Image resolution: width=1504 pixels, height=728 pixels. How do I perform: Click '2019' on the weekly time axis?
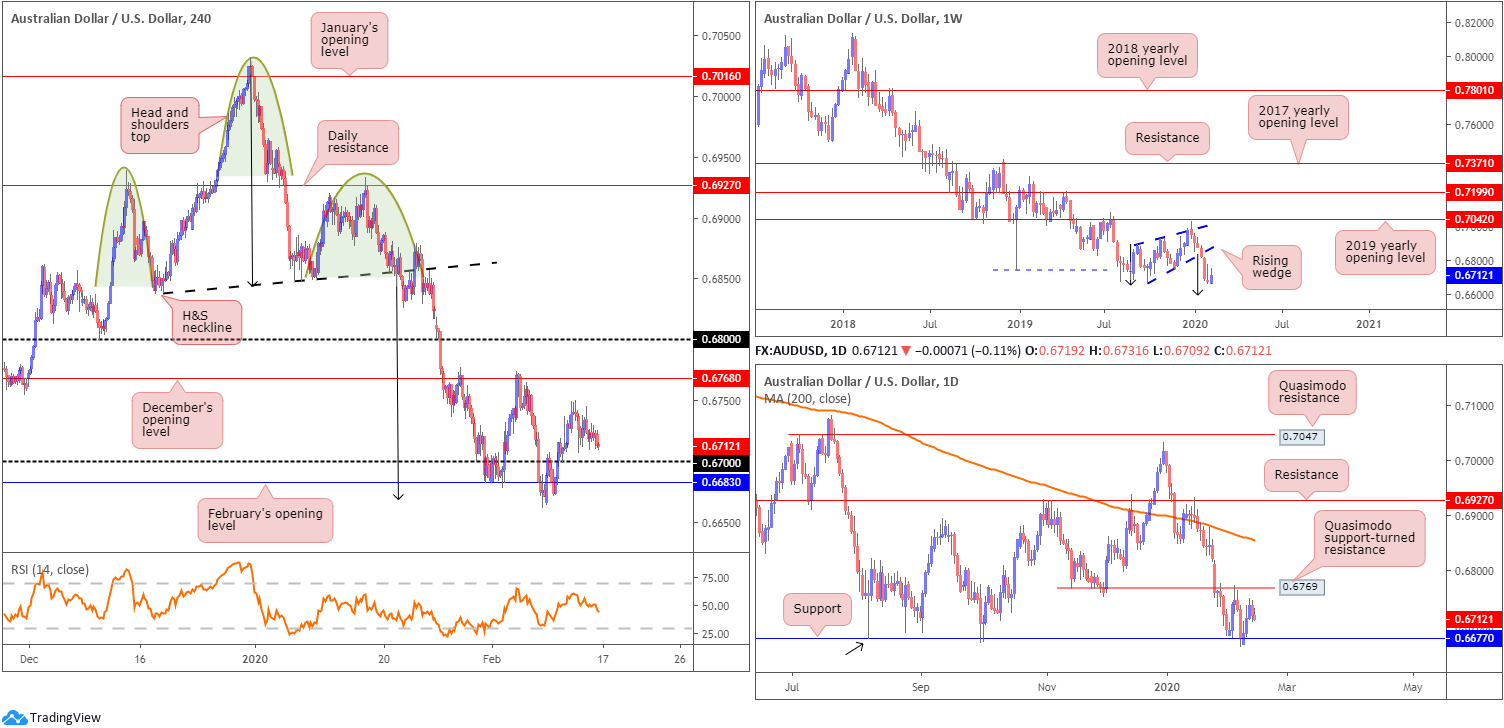pyautogui.click(x=1019, y=324)
